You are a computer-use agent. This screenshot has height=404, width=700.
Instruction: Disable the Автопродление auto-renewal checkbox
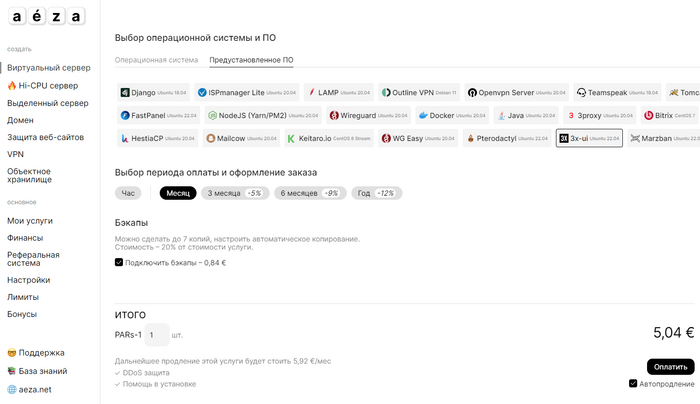[x=633, y=383]
